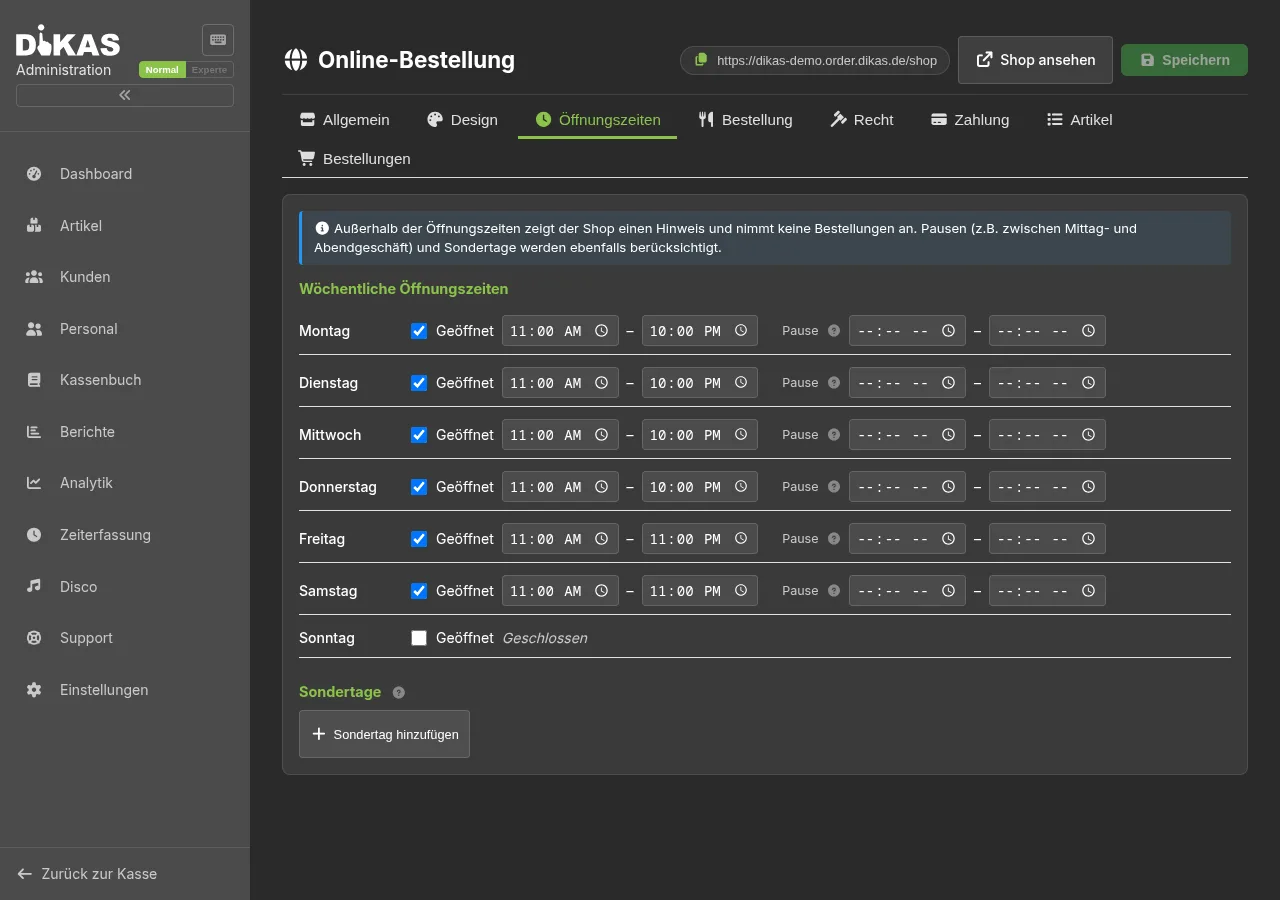
Task: Click the Mittwoch pause end field
Action: click(1047, 435)
